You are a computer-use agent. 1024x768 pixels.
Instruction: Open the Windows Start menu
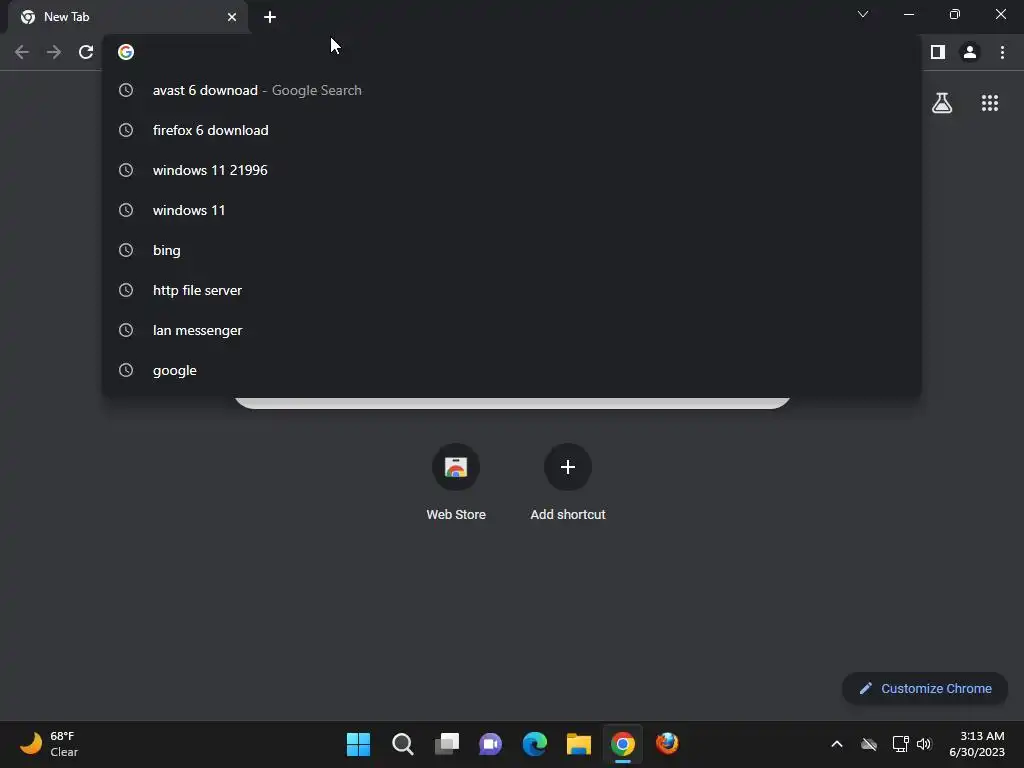coord(358,744)
